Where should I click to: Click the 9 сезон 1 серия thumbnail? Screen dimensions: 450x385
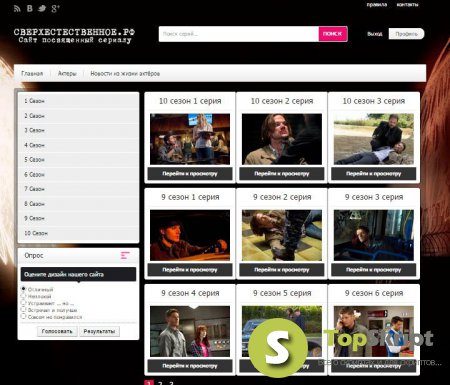(x=190, y=235)
